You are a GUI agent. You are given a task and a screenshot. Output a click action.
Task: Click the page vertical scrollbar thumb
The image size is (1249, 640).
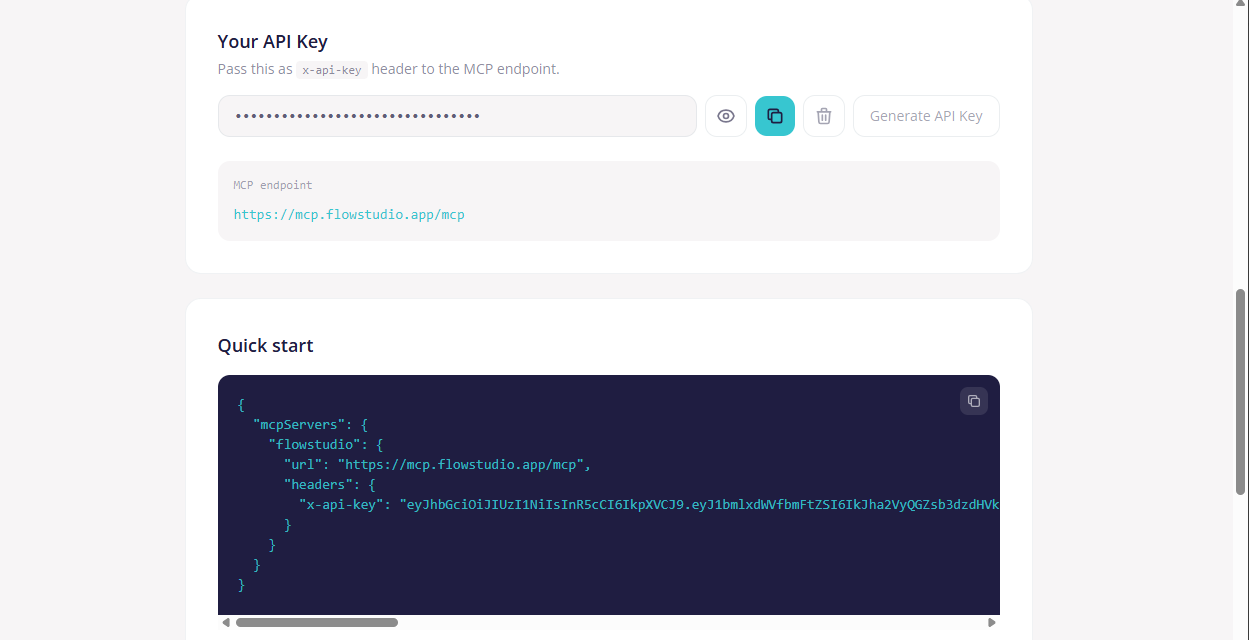click(1241, 393)
